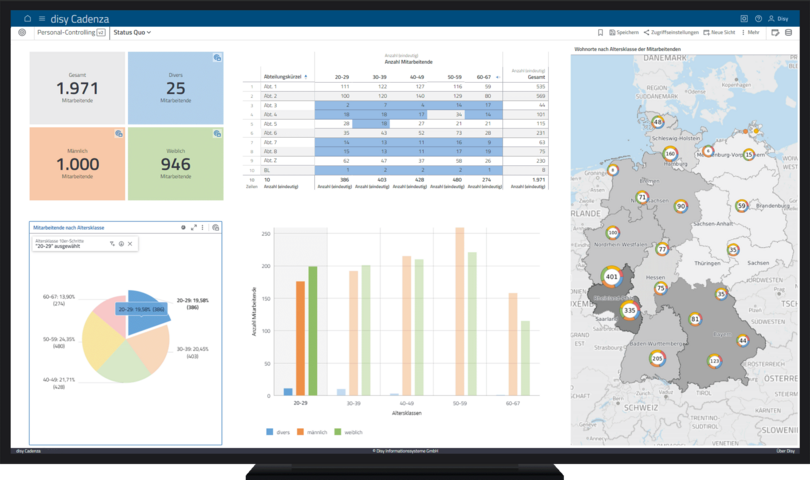Open the Disy user account menu
810x480 pixels.
click(x=778, y=19)
